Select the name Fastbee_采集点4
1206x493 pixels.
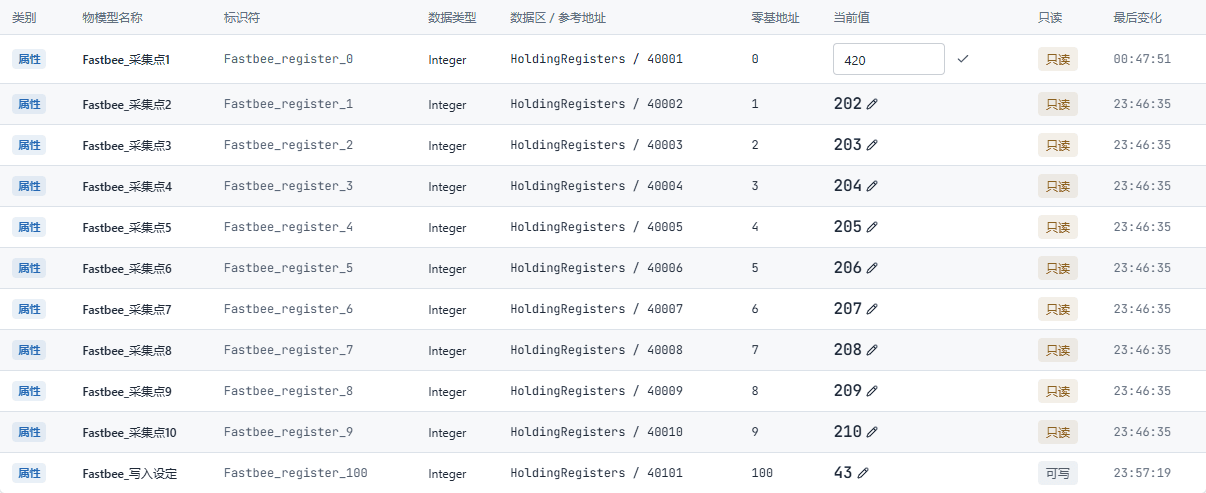pyautogui.click(x=127, y=187)
